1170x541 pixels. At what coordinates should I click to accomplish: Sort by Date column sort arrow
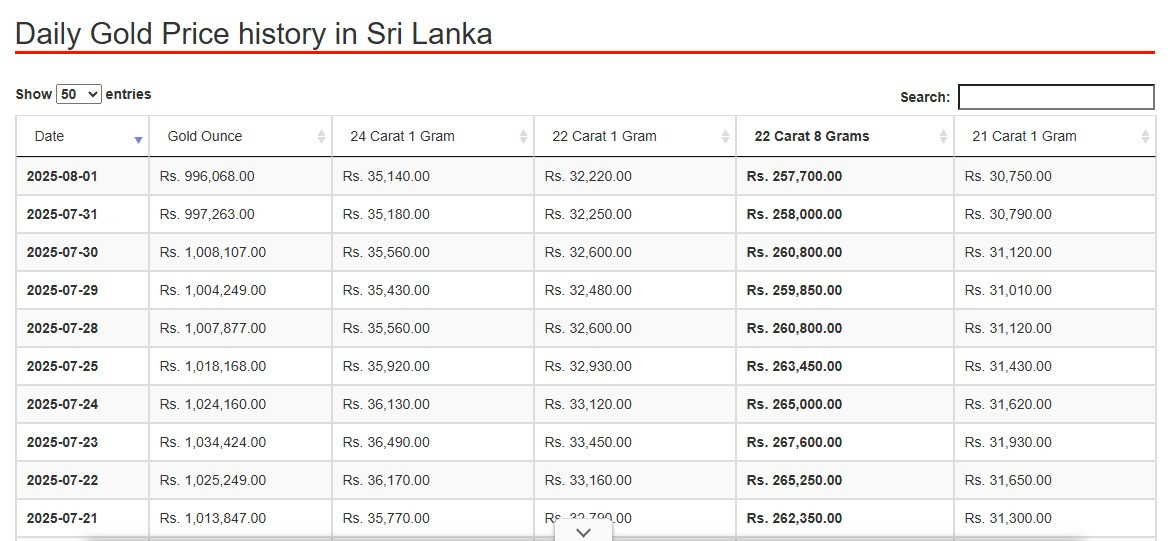click(138, 140)
